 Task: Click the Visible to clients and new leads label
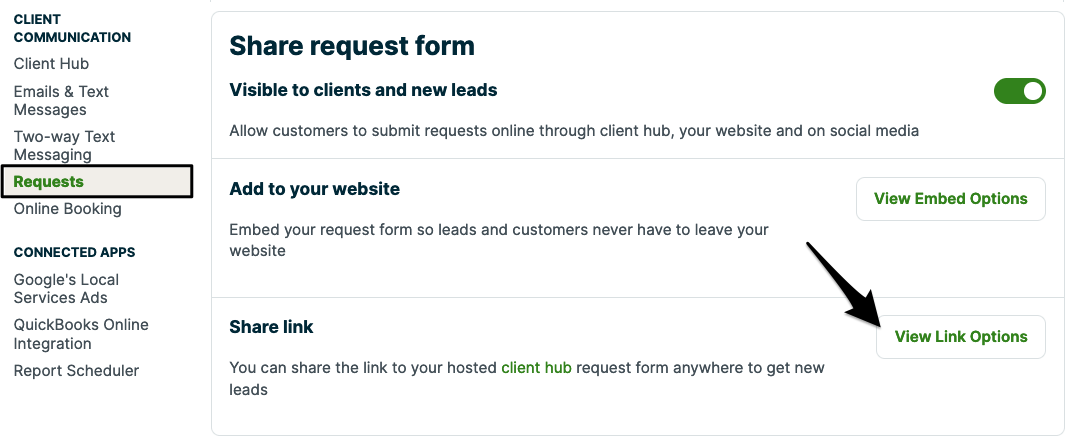363,91
